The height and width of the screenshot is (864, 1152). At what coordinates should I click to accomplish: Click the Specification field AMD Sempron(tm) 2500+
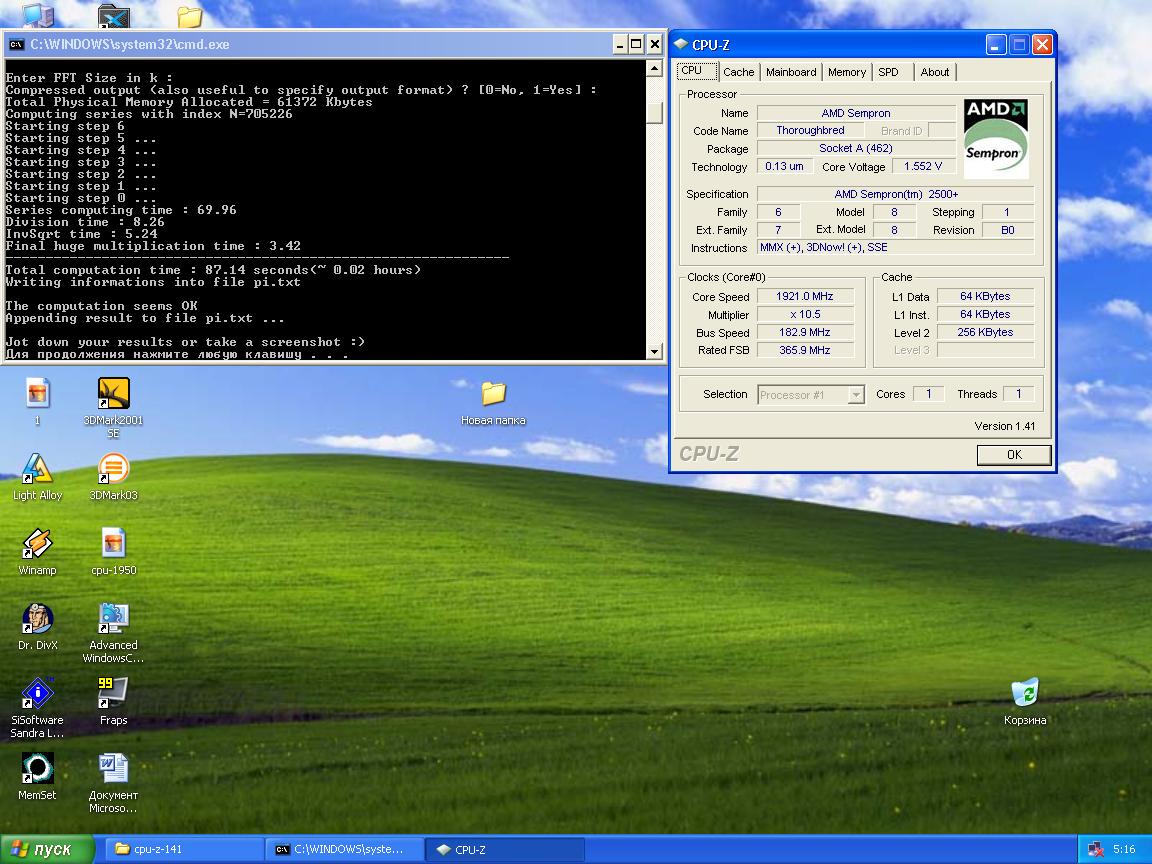[896, 194]
